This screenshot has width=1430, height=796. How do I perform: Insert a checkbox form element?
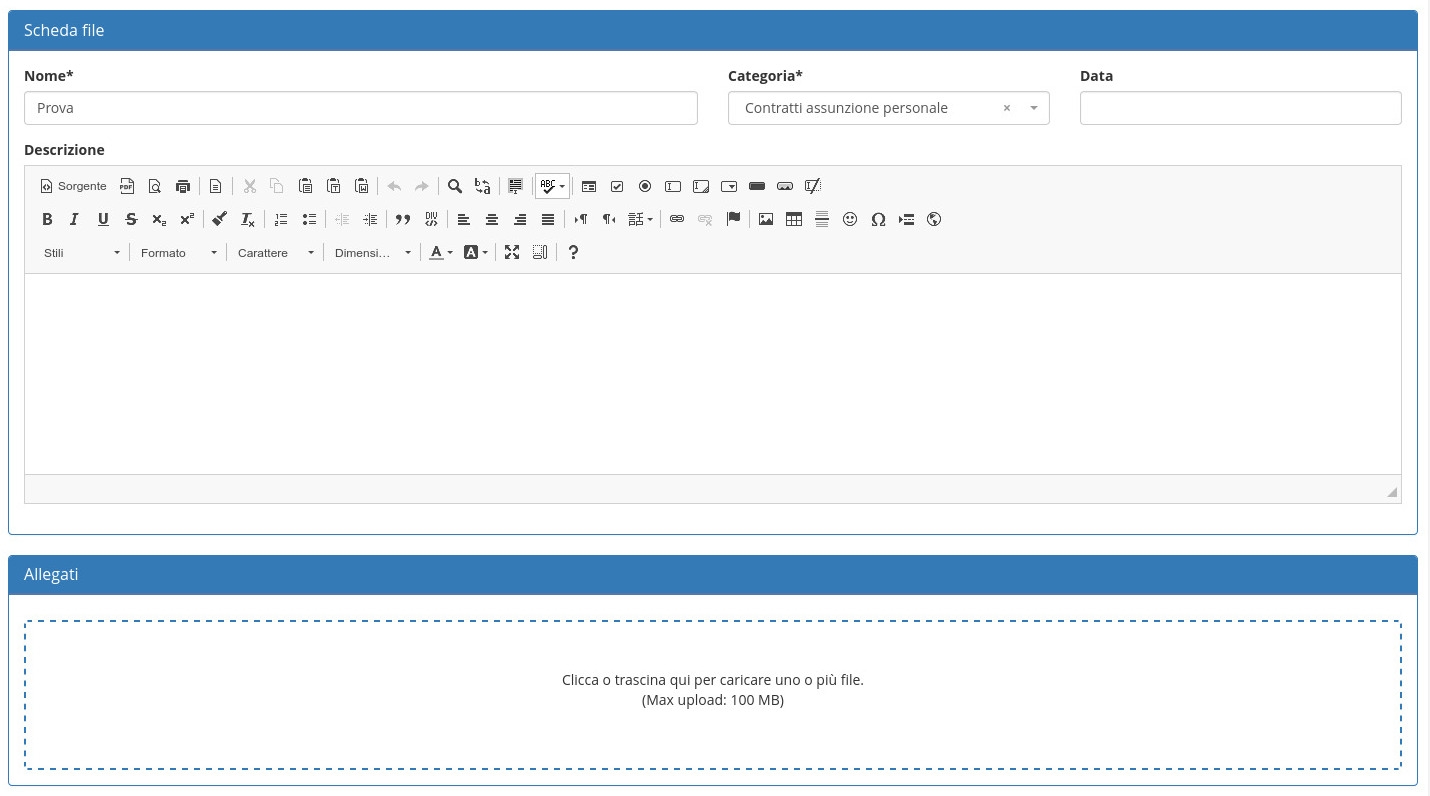[617, 186]
